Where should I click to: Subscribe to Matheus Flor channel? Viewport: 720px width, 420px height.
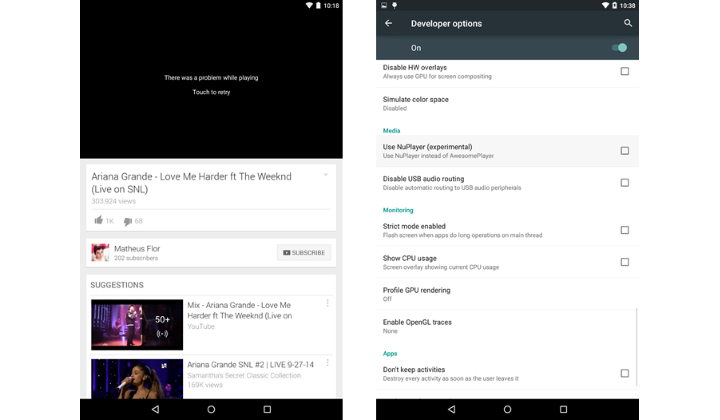[x=304, y=252]
